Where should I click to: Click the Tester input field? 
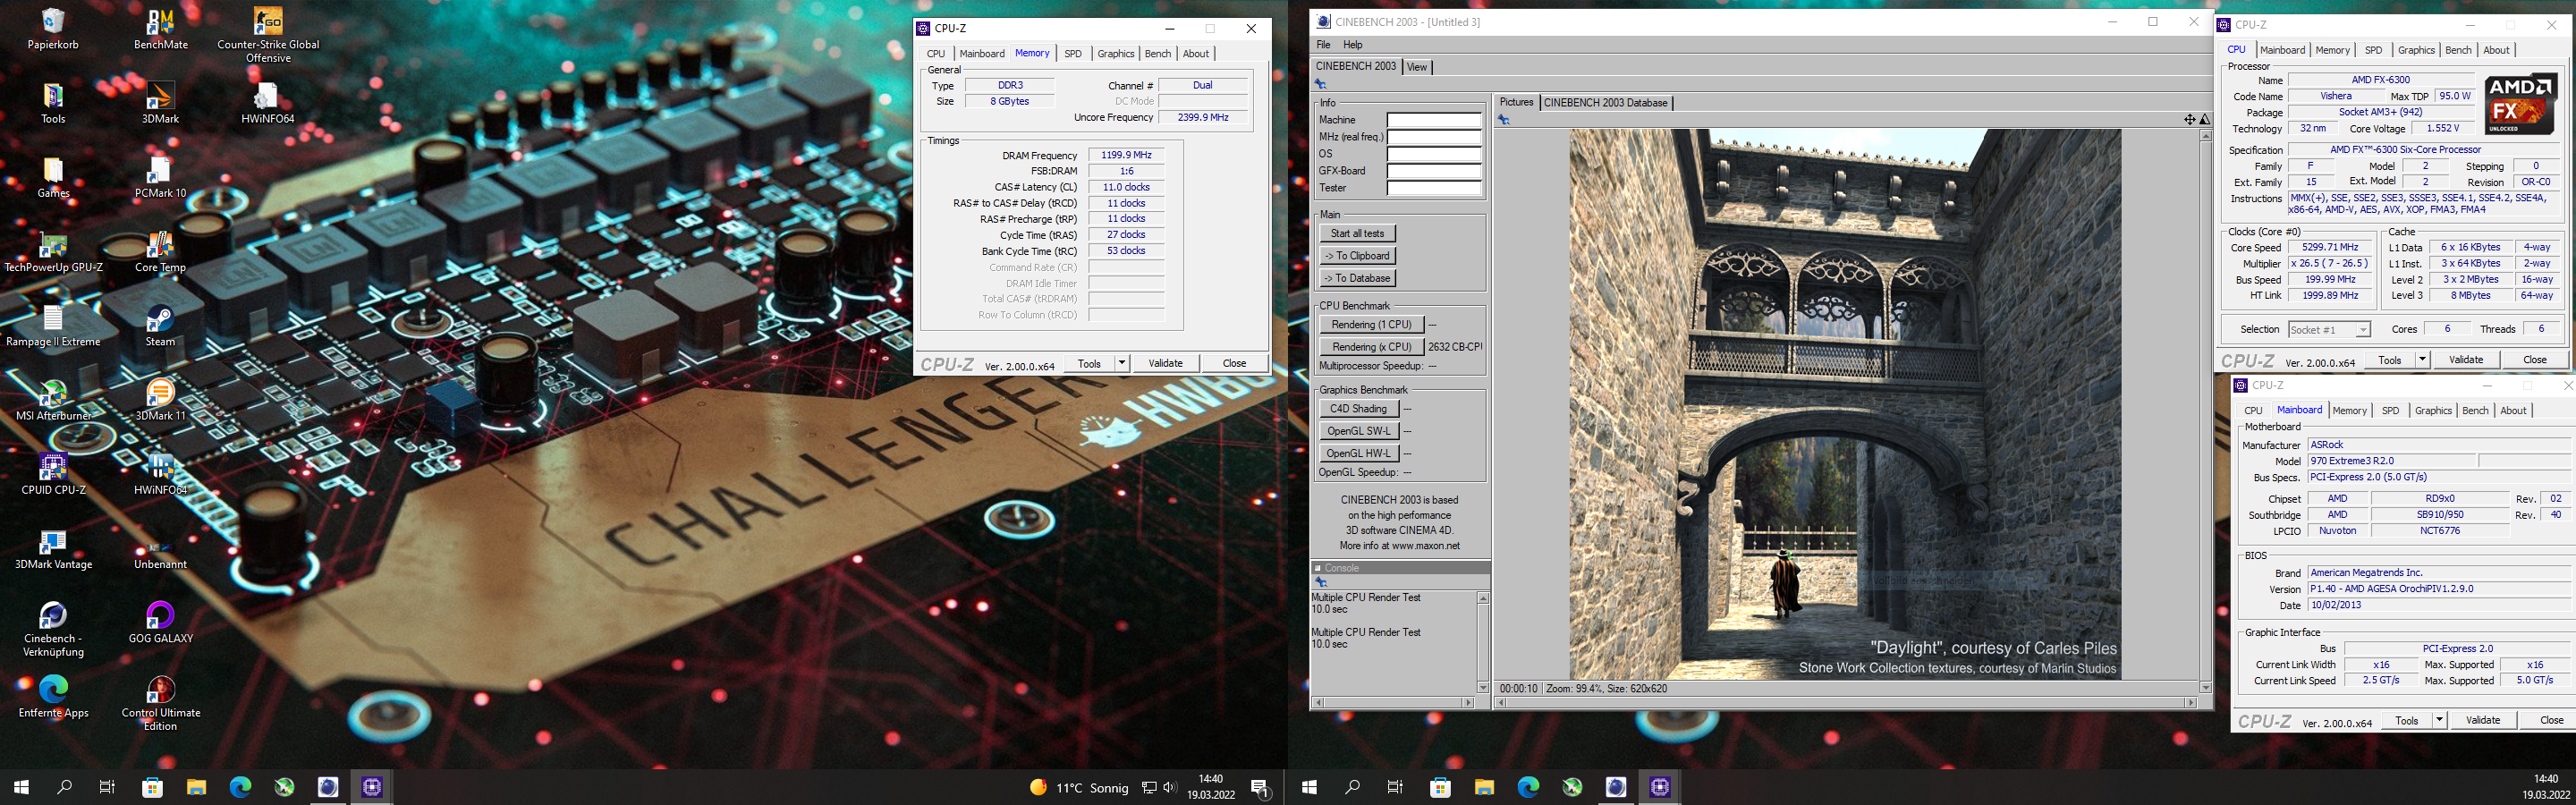pos(1434,188)
